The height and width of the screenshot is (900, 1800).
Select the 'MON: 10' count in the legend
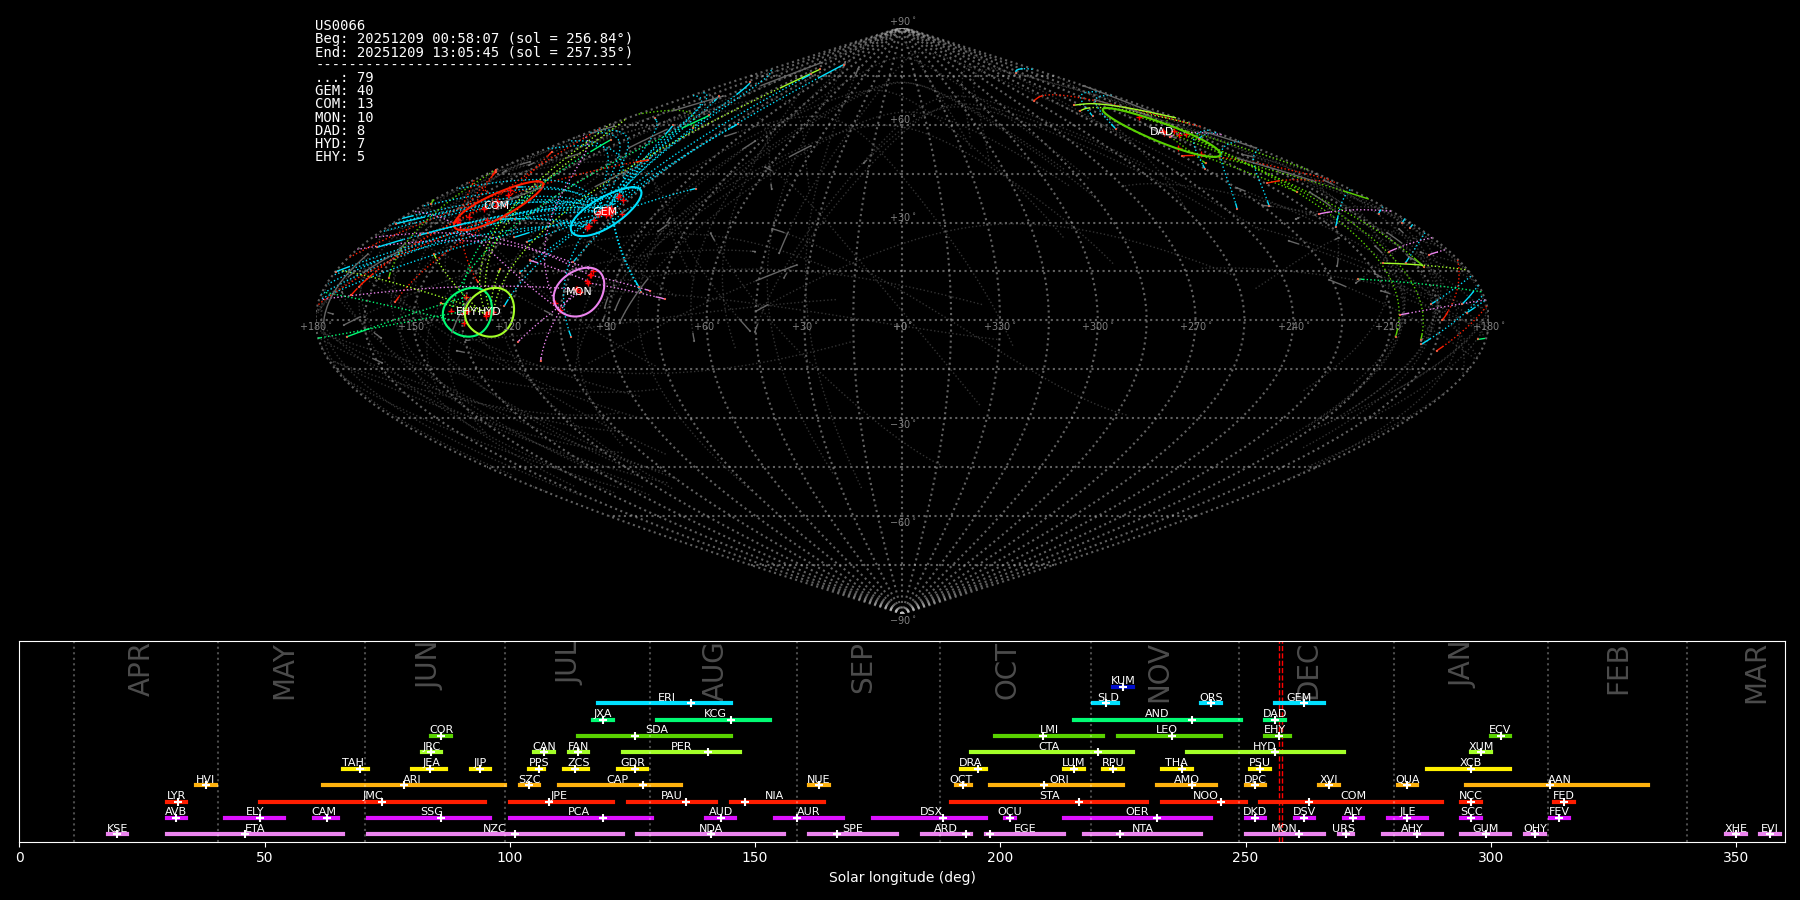(344, 118)
